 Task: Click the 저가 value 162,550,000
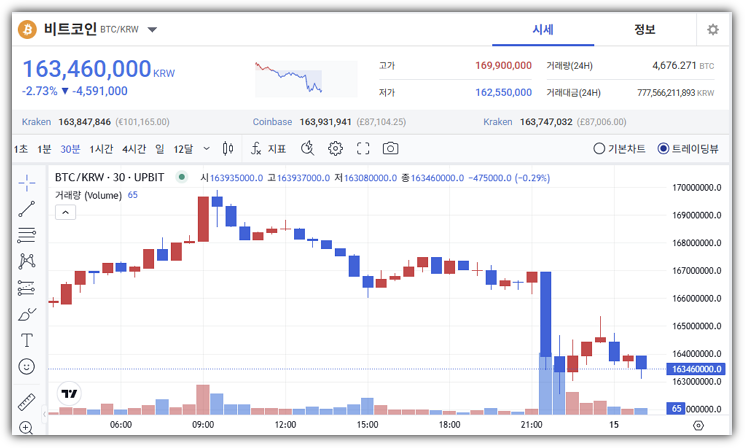click(503, 92)
